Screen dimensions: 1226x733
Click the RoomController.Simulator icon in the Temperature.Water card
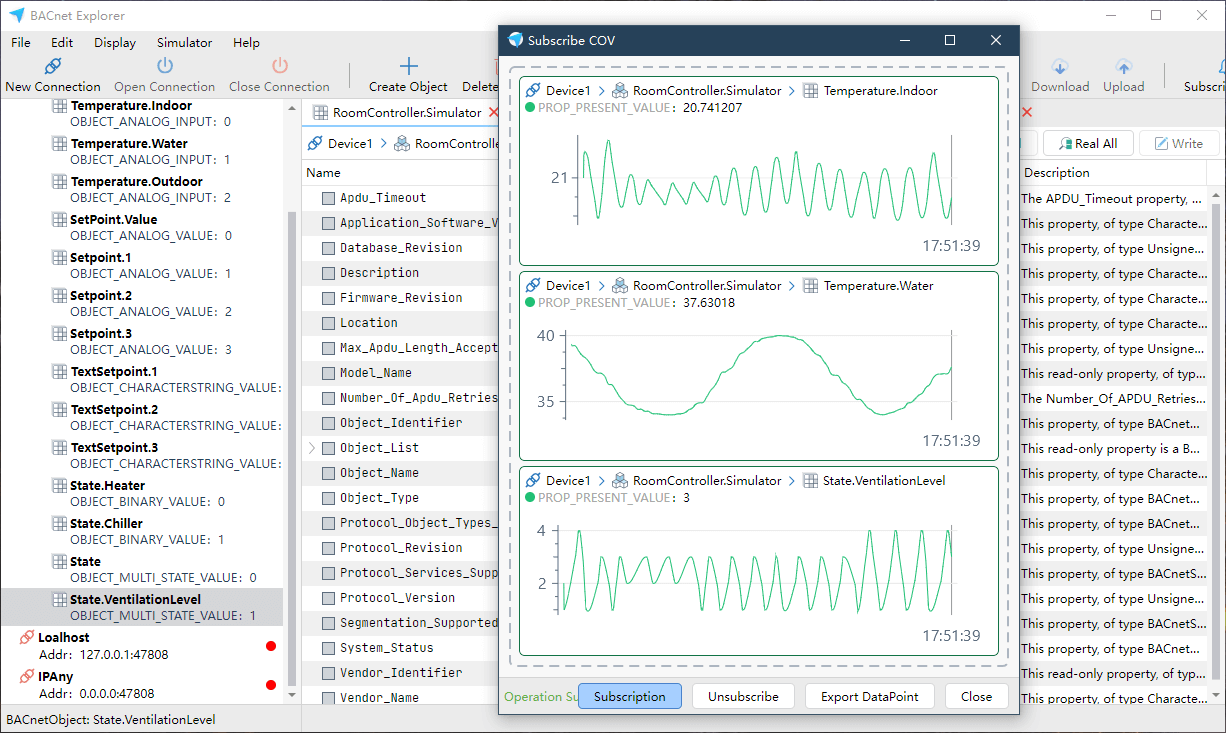coord(620,286)
